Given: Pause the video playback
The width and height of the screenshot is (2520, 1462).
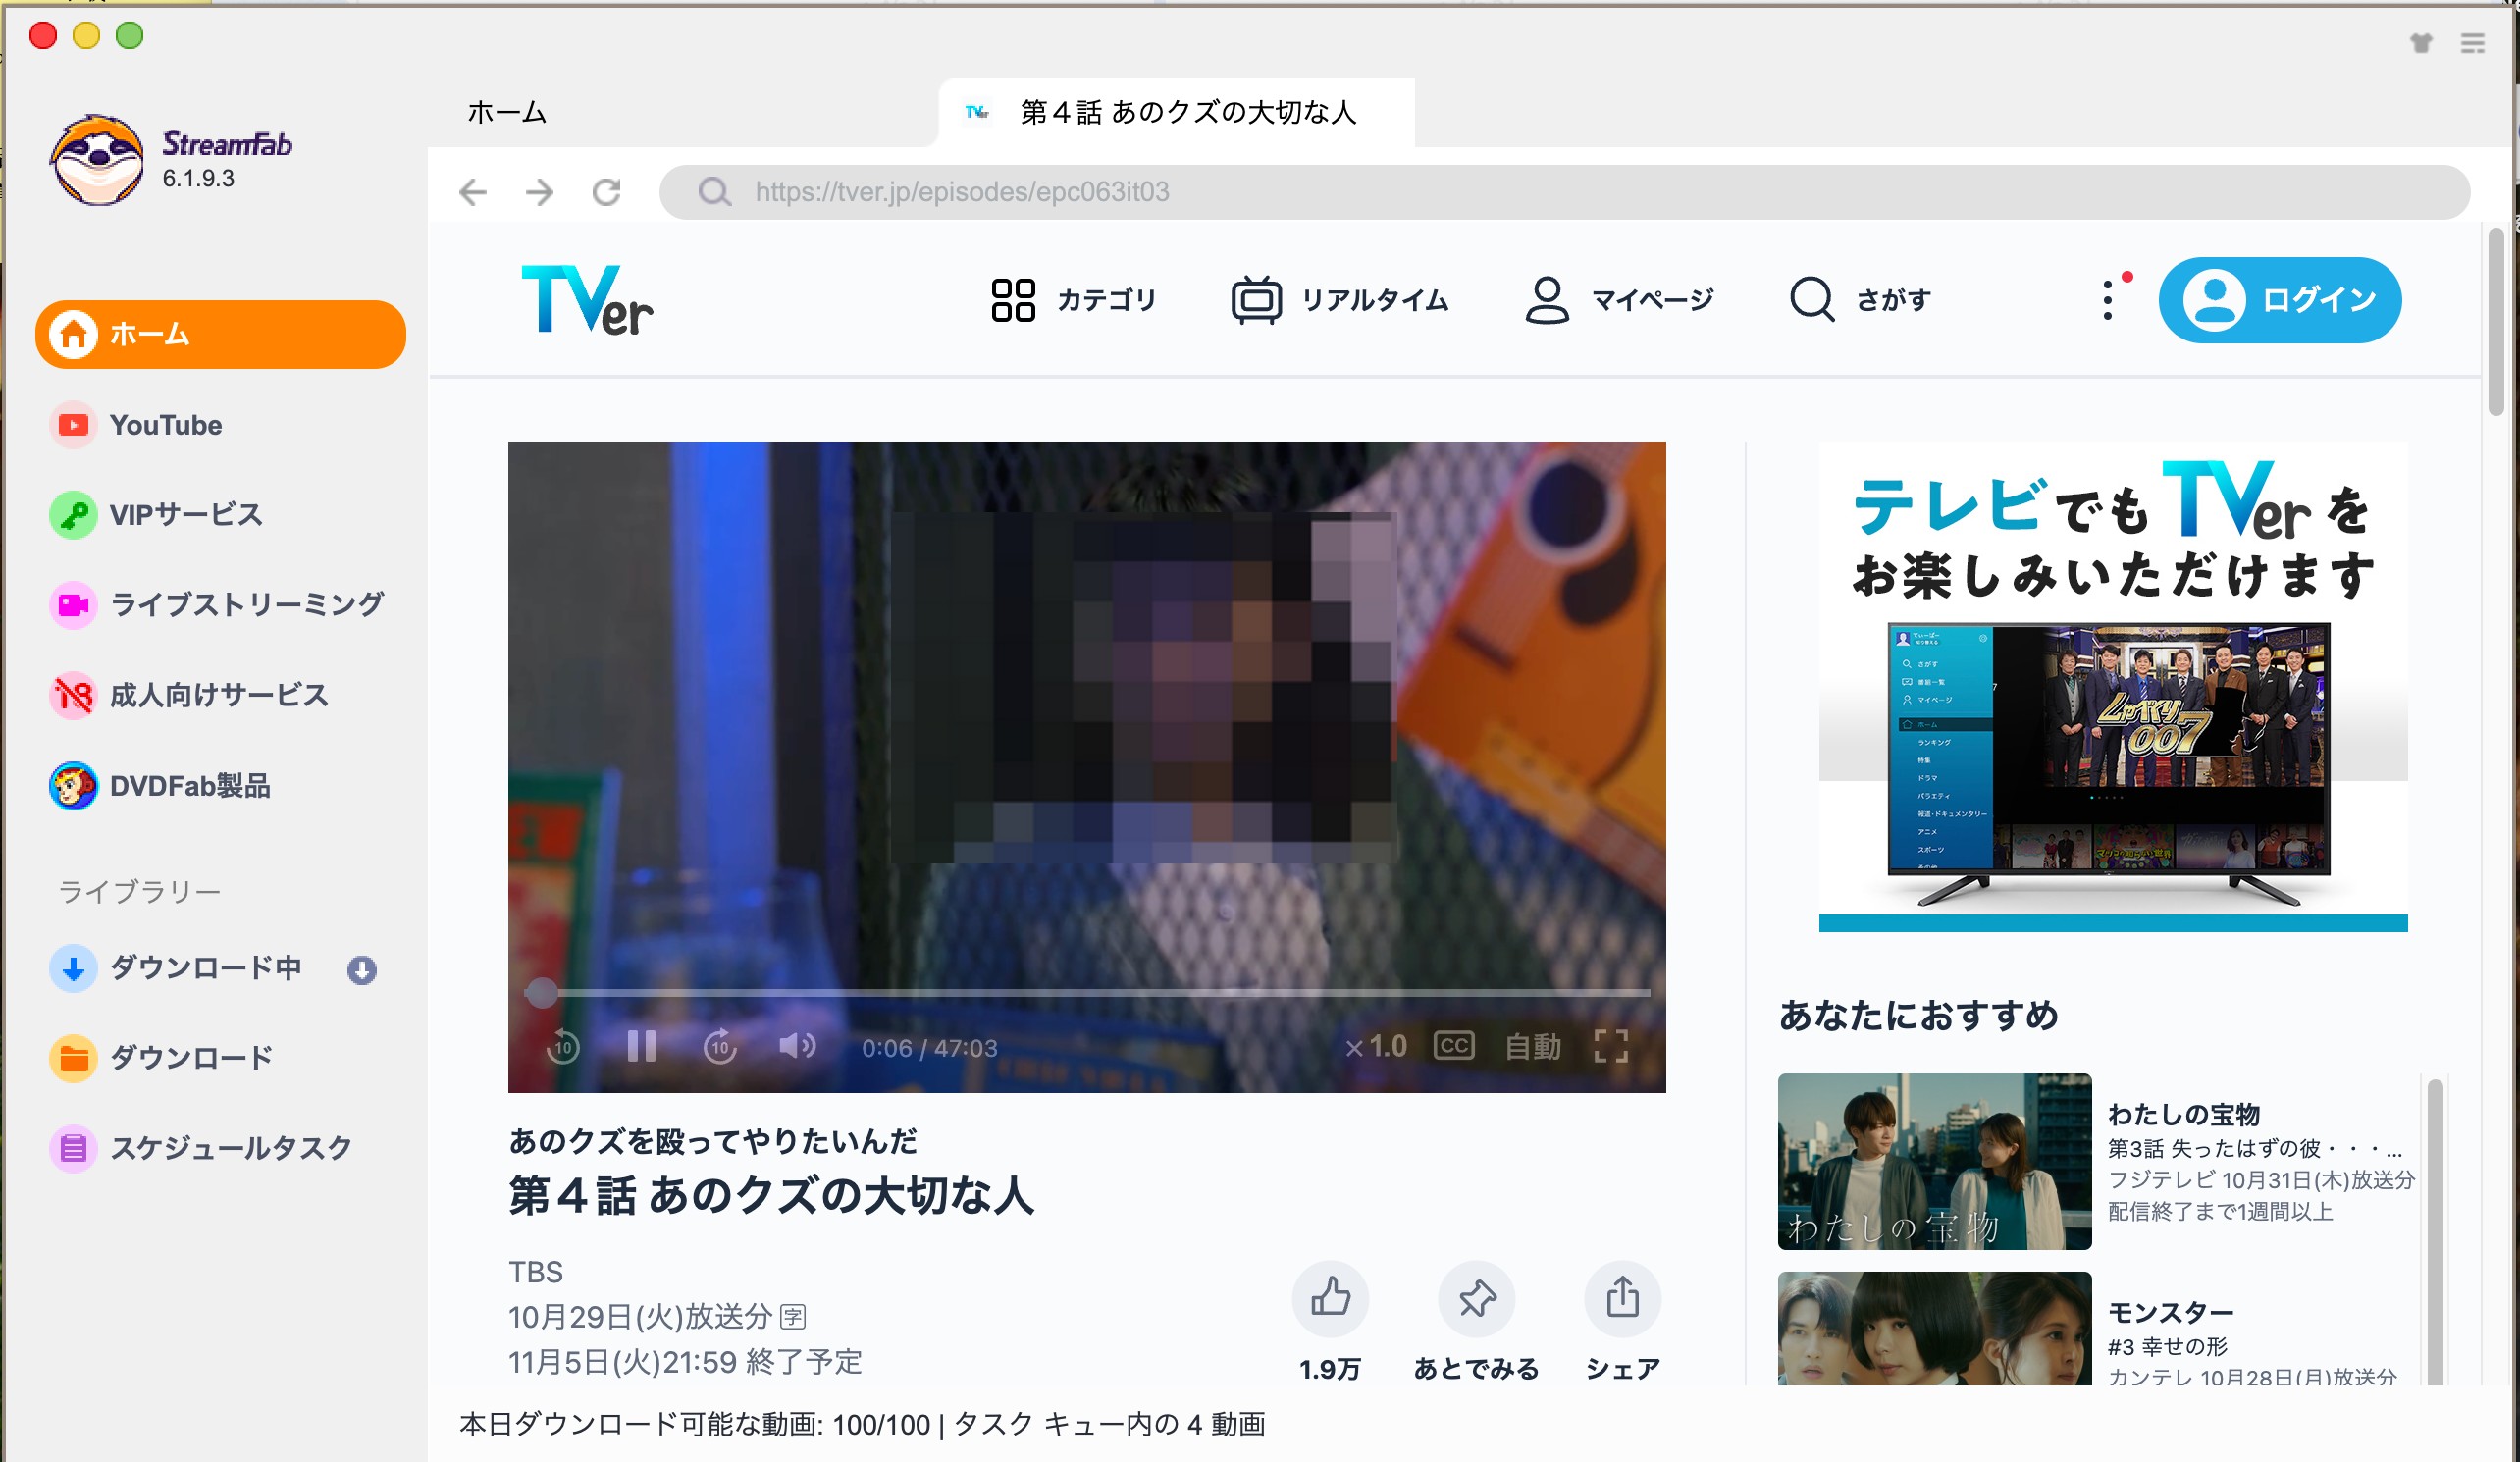Looking at the screenshot, I should tap(641, 1047).
